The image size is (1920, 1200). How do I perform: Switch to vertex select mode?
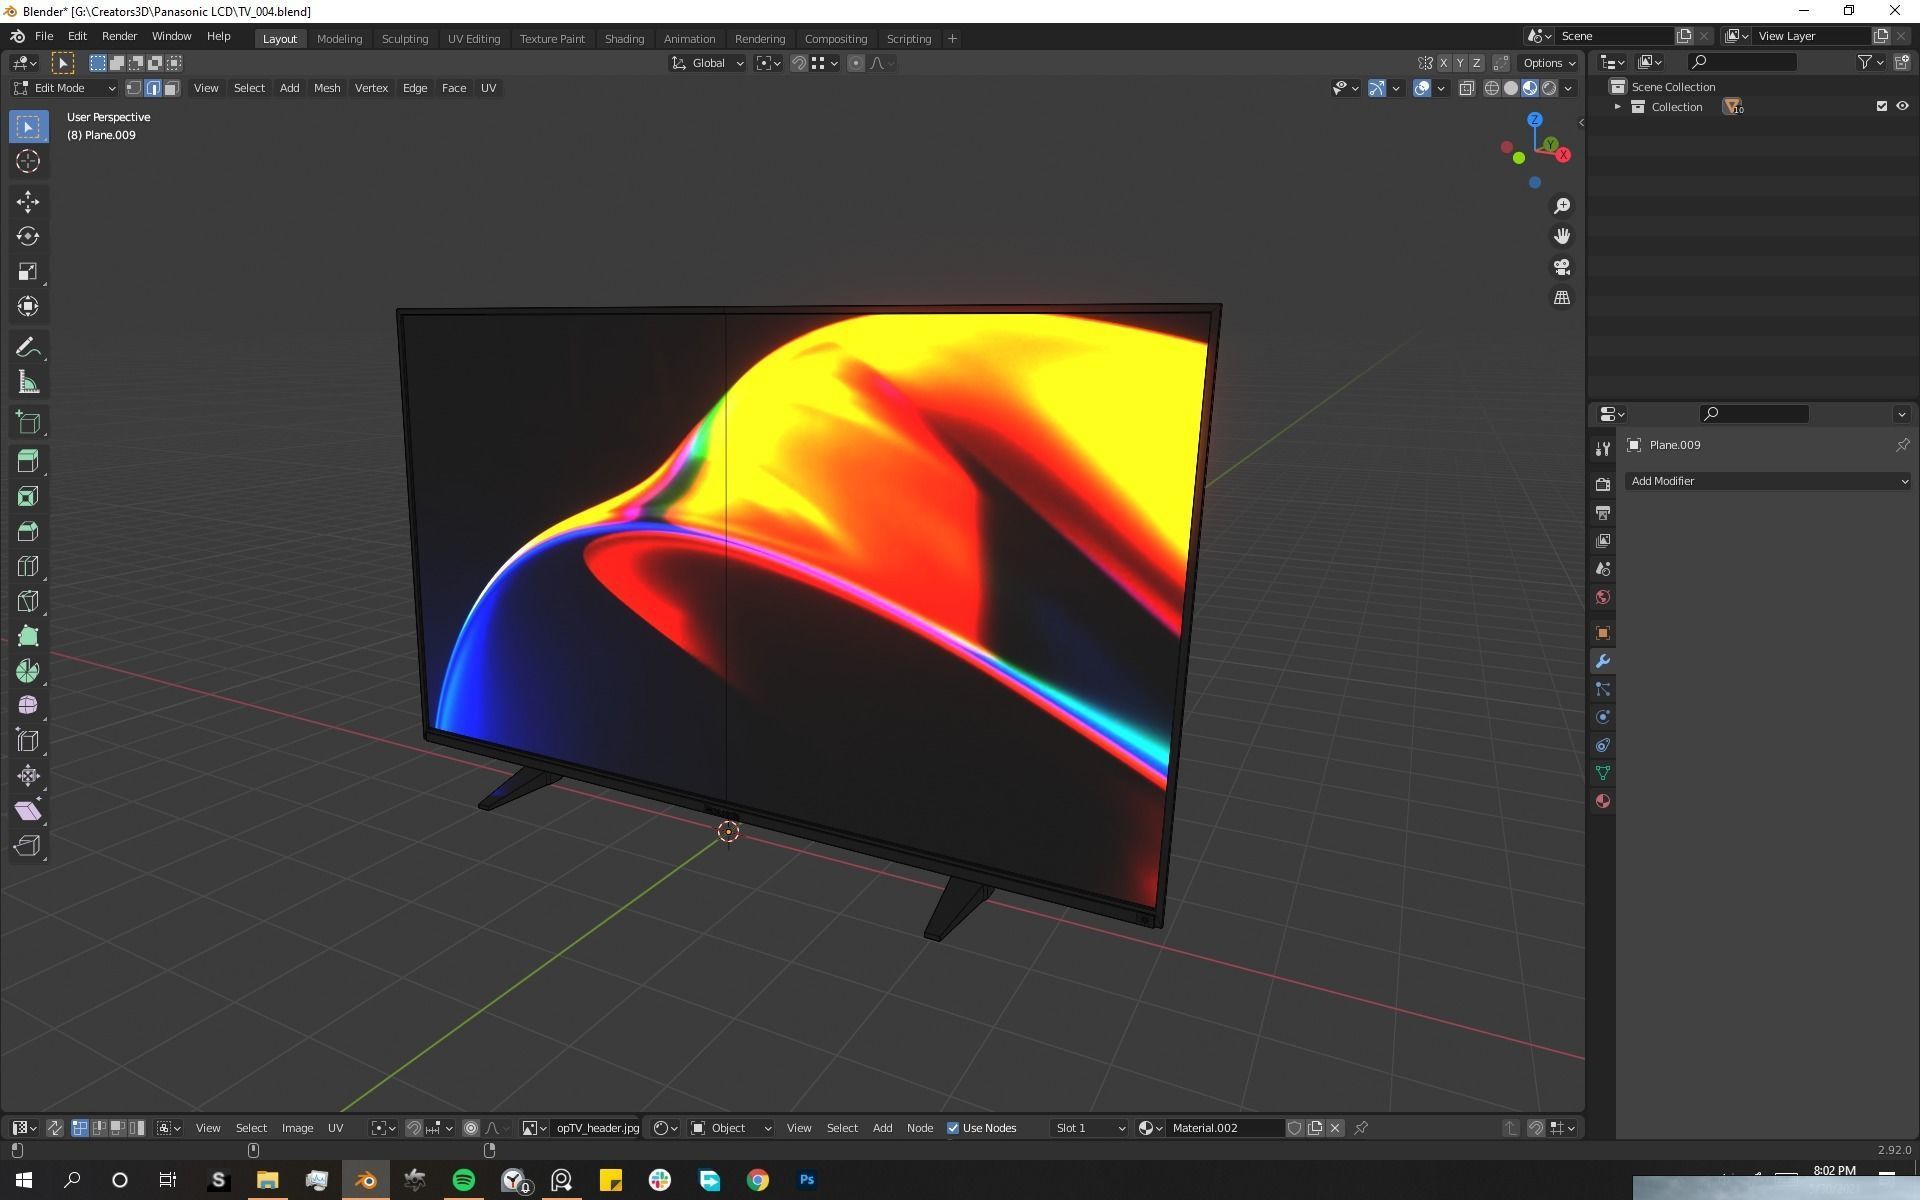pyautogui.click(x=133, y=88)
